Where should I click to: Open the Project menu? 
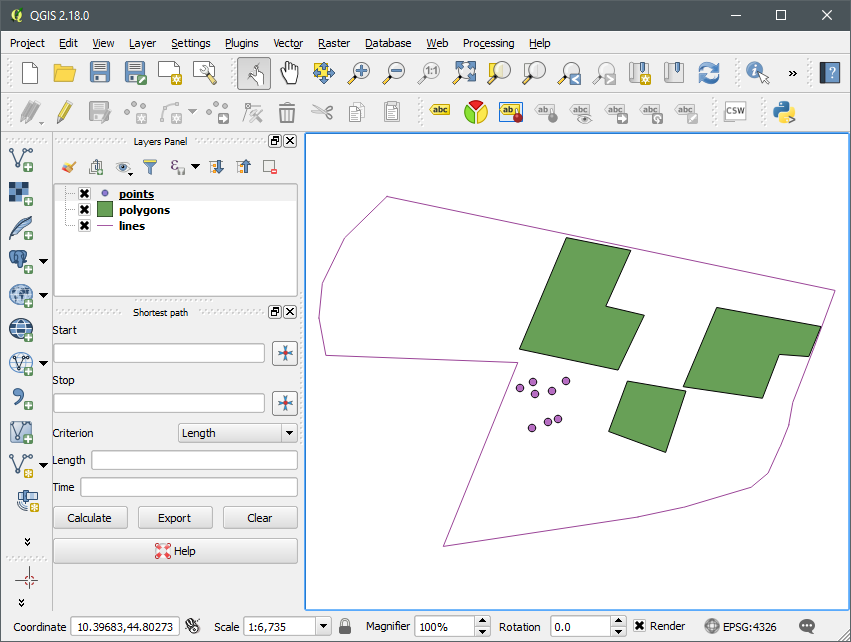(x=27, y=43)
